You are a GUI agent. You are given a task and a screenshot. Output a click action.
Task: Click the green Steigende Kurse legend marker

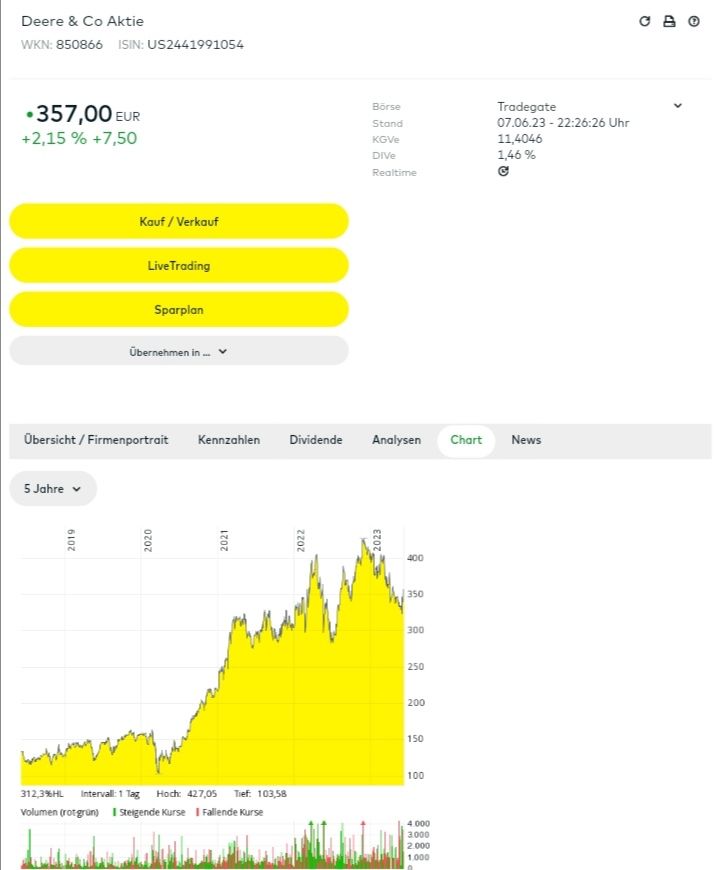coord(114,812)
